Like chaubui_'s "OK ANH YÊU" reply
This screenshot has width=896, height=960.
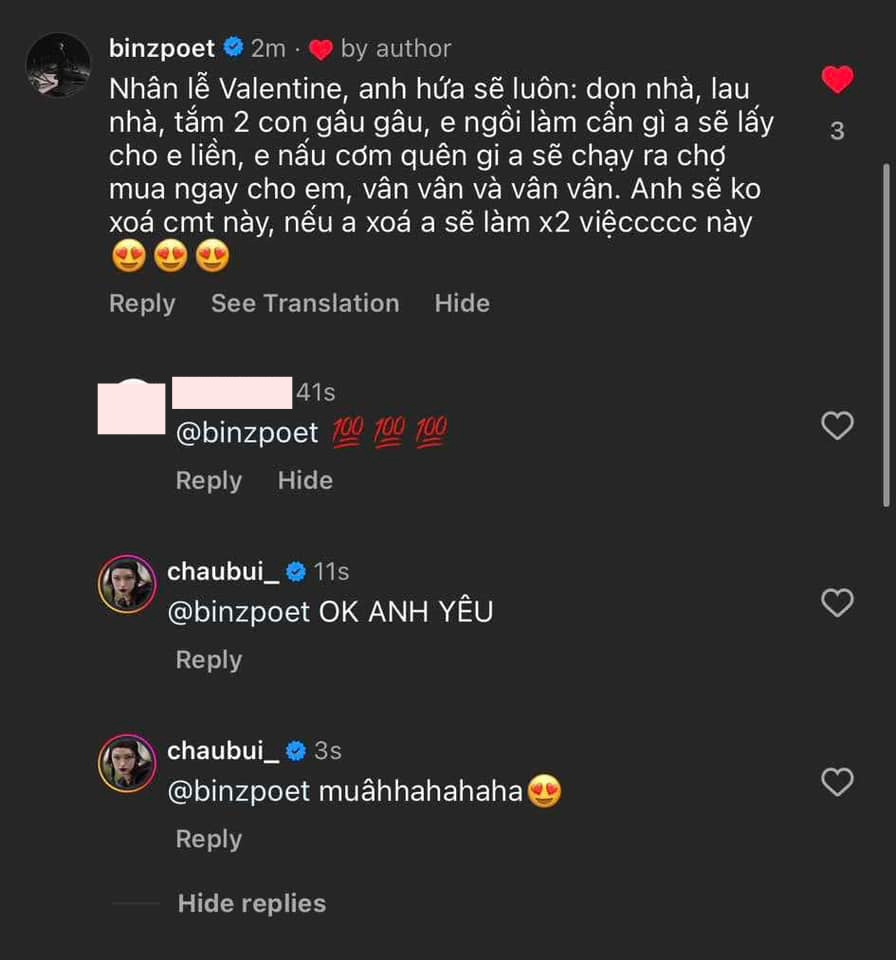837,603
